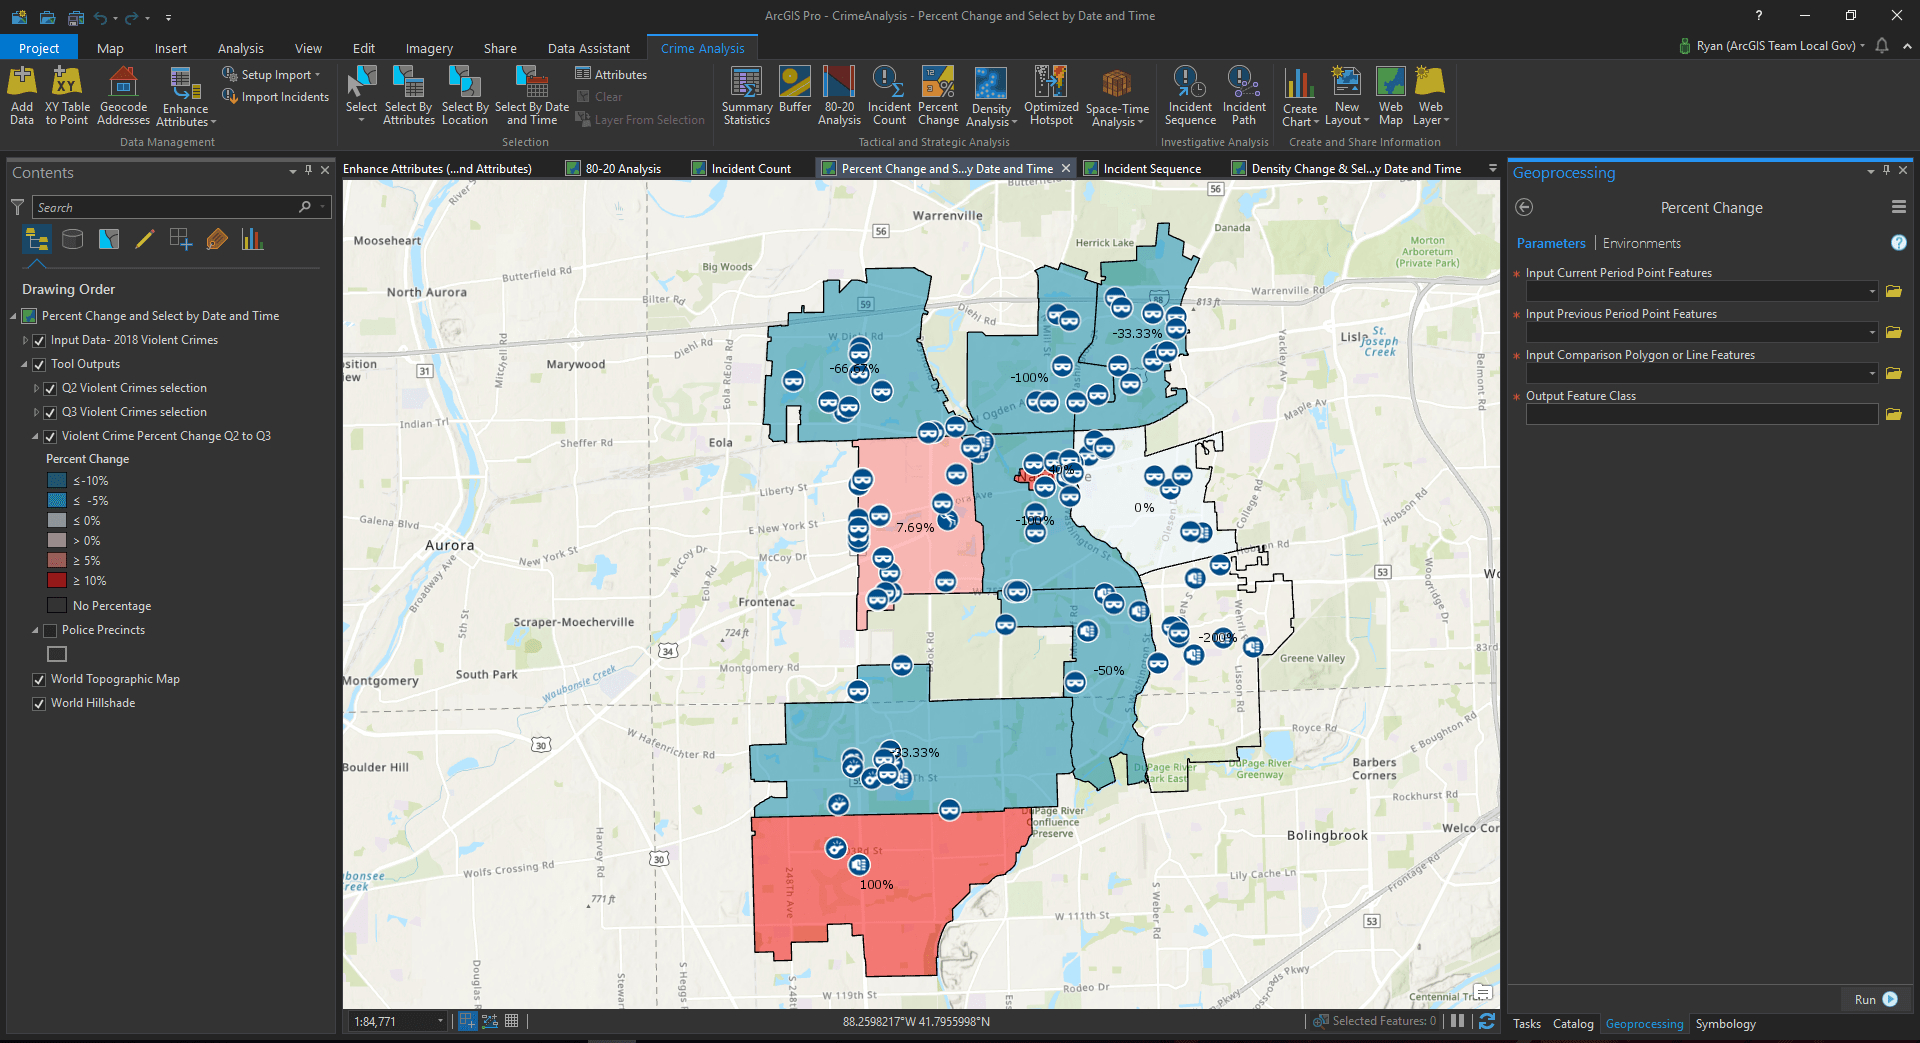Image resolution: width=1920 pixels, height=1043 pixels.
Task: List by Labeling in Contents
Action: (x=217, y=239)
